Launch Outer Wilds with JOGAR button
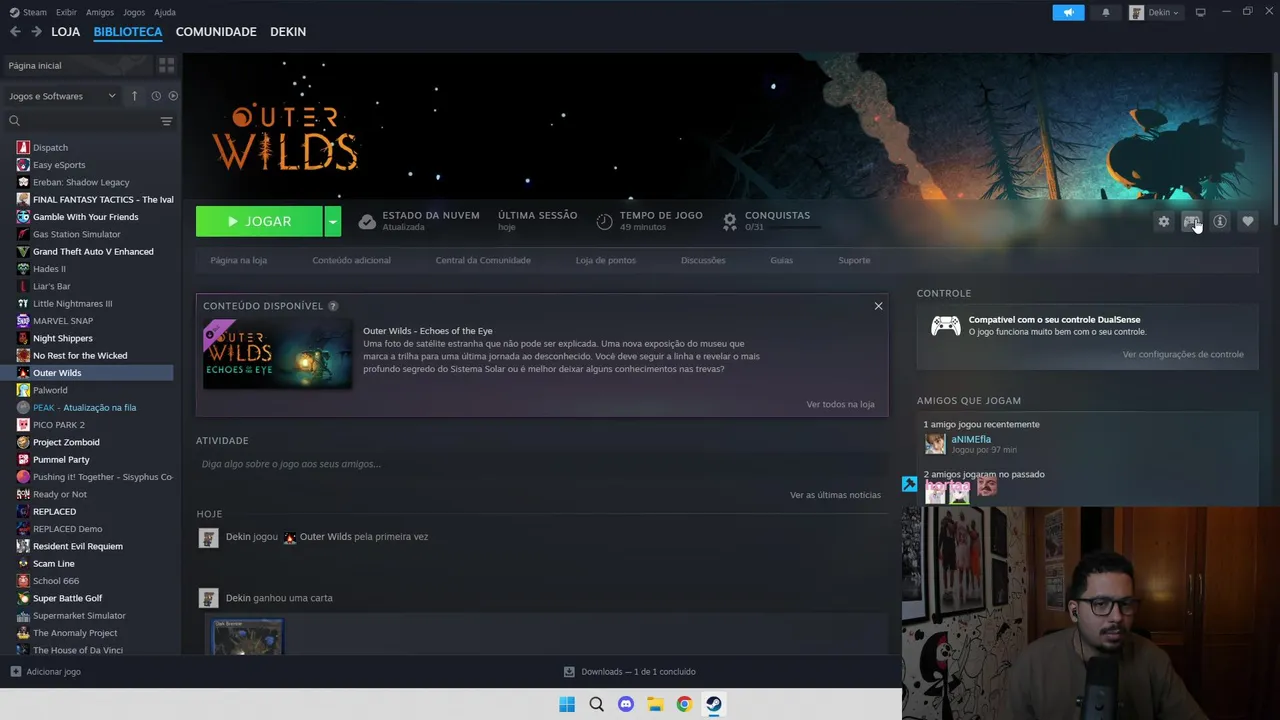The image size is (1280, 720). click(259, 222)
